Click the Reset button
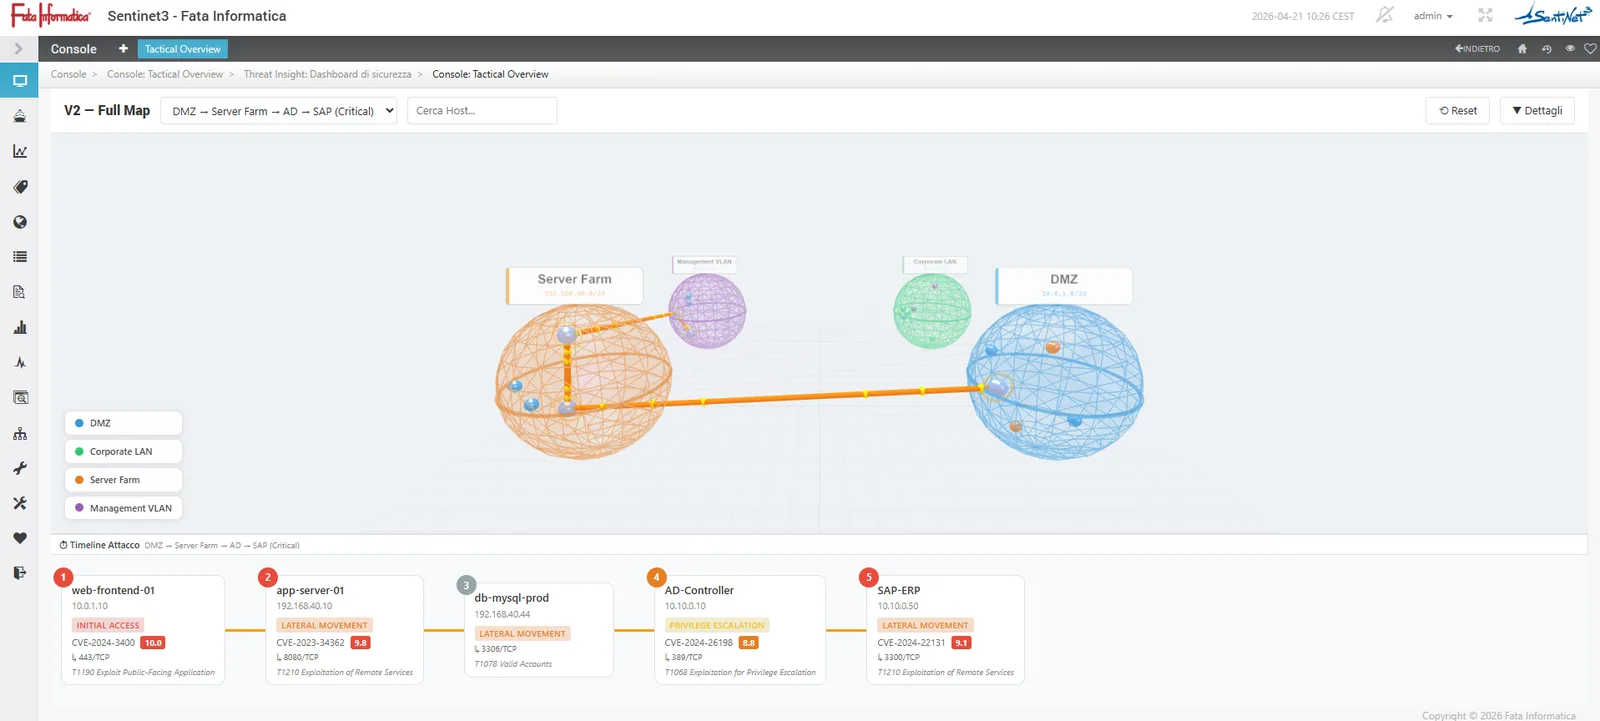 tap(1458, 111)
